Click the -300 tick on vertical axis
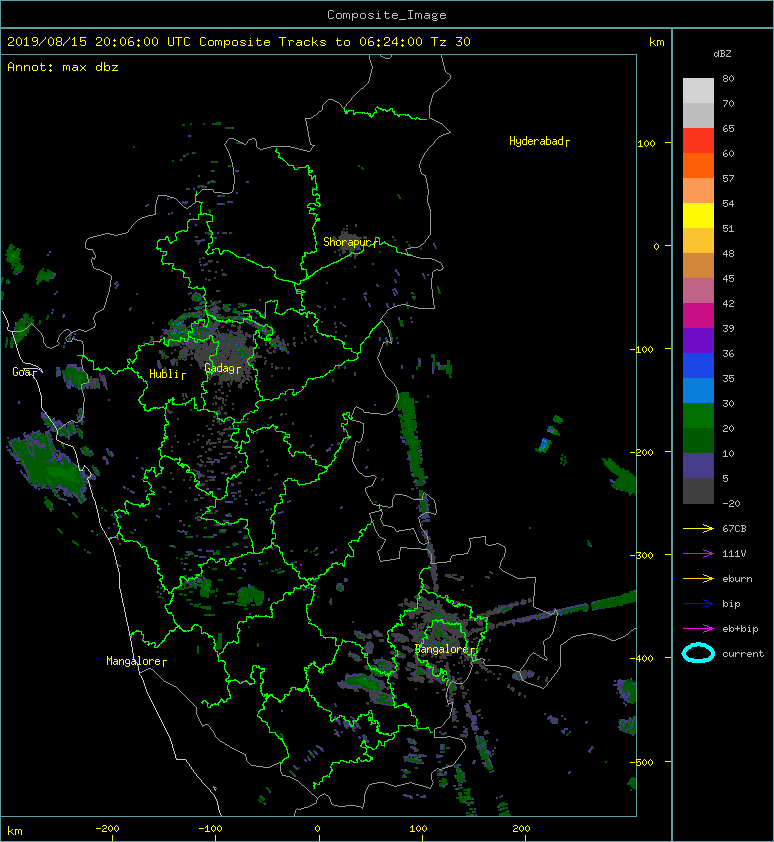 (641, 555)
